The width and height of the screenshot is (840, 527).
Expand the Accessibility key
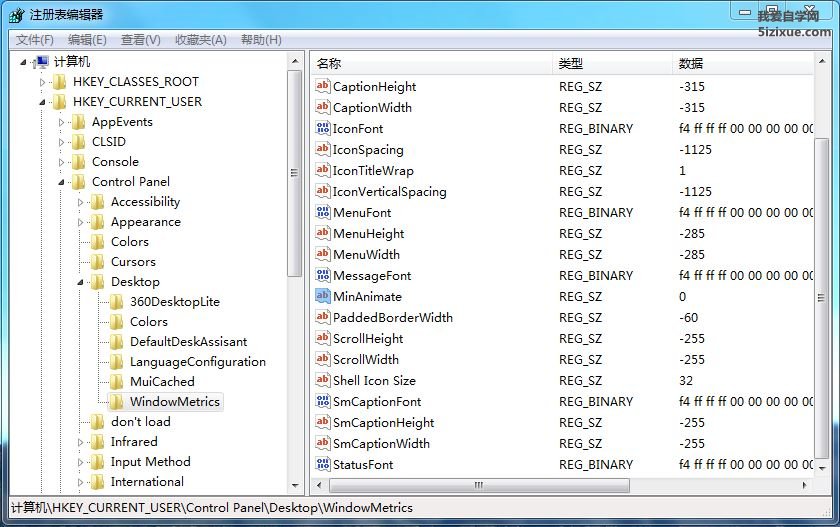(80, 202)
